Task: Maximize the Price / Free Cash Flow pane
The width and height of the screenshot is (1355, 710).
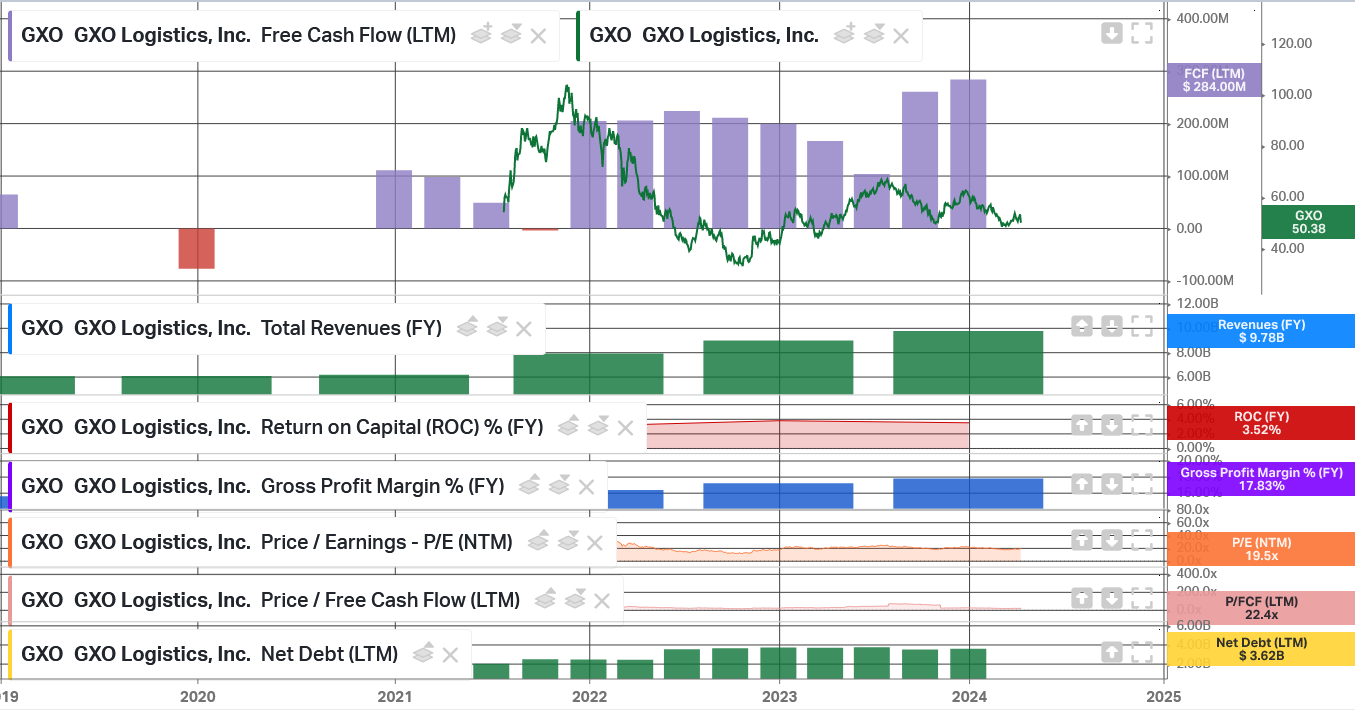Action: tap(1142, 598)
